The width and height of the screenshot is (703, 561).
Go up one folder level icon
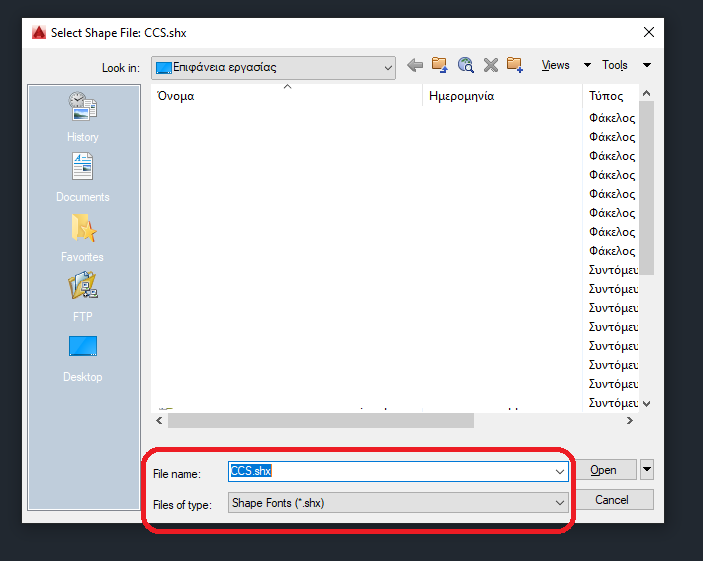(440, 65)
